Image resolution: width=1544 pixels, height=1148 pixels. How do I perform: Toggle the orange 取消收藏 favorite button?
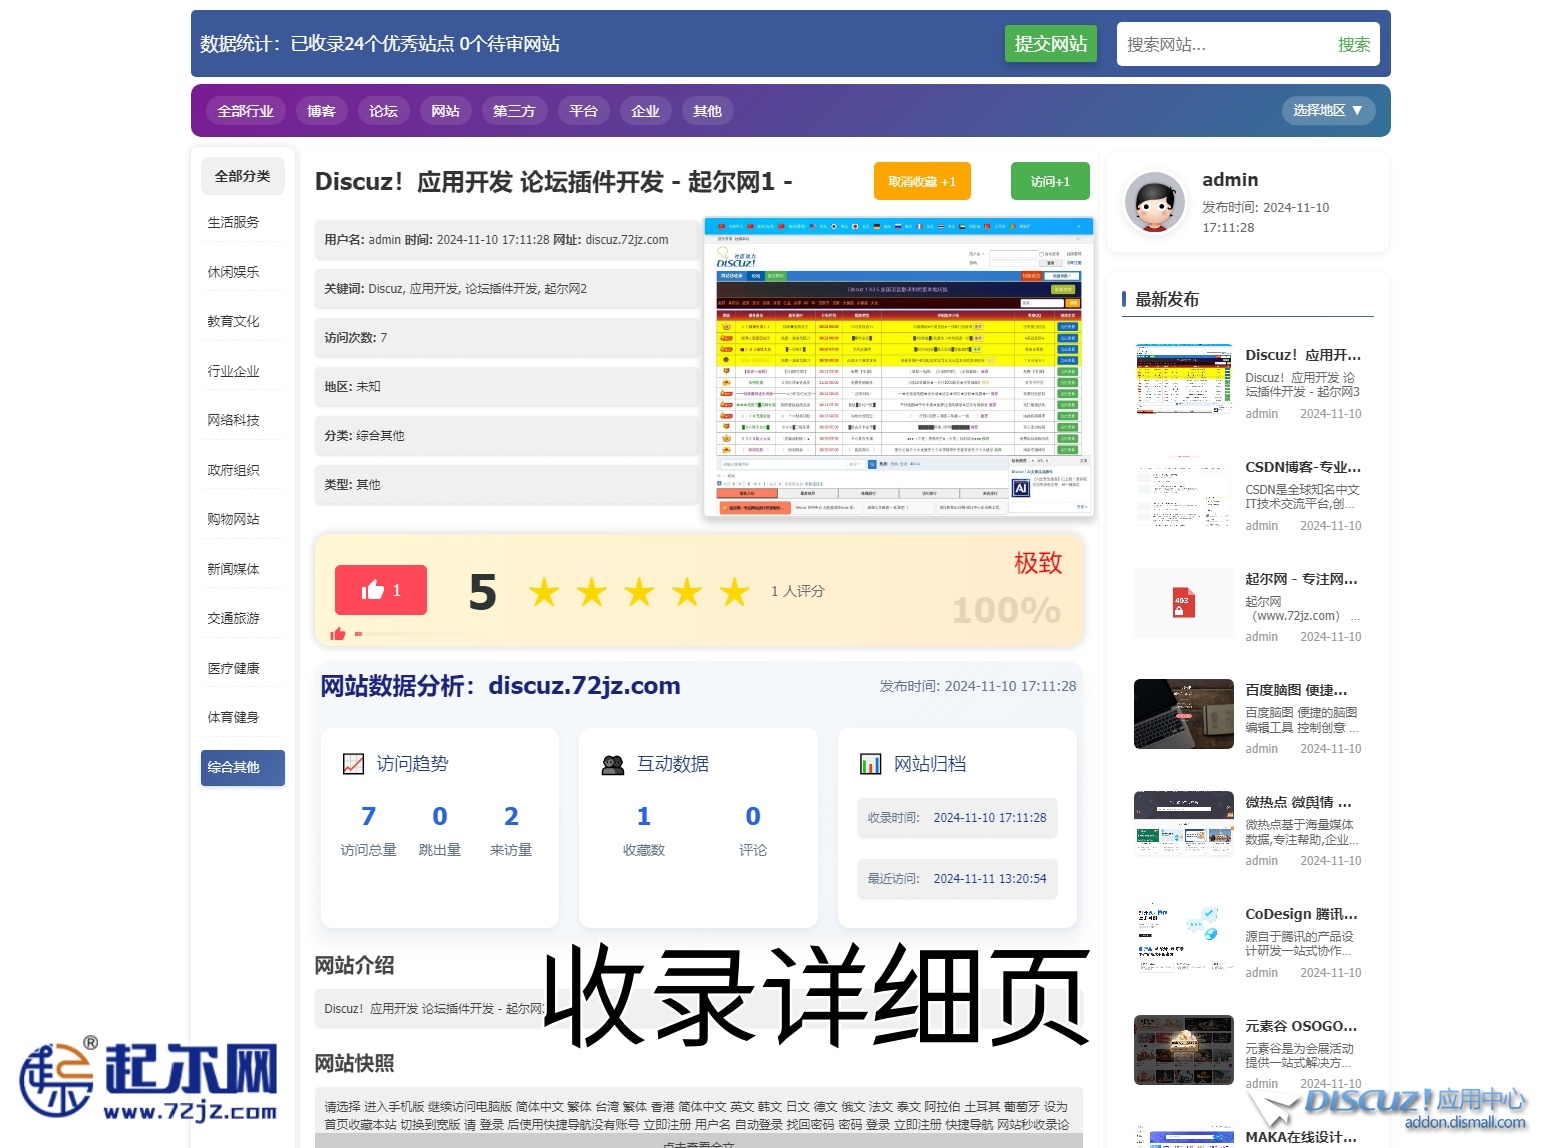921,182
